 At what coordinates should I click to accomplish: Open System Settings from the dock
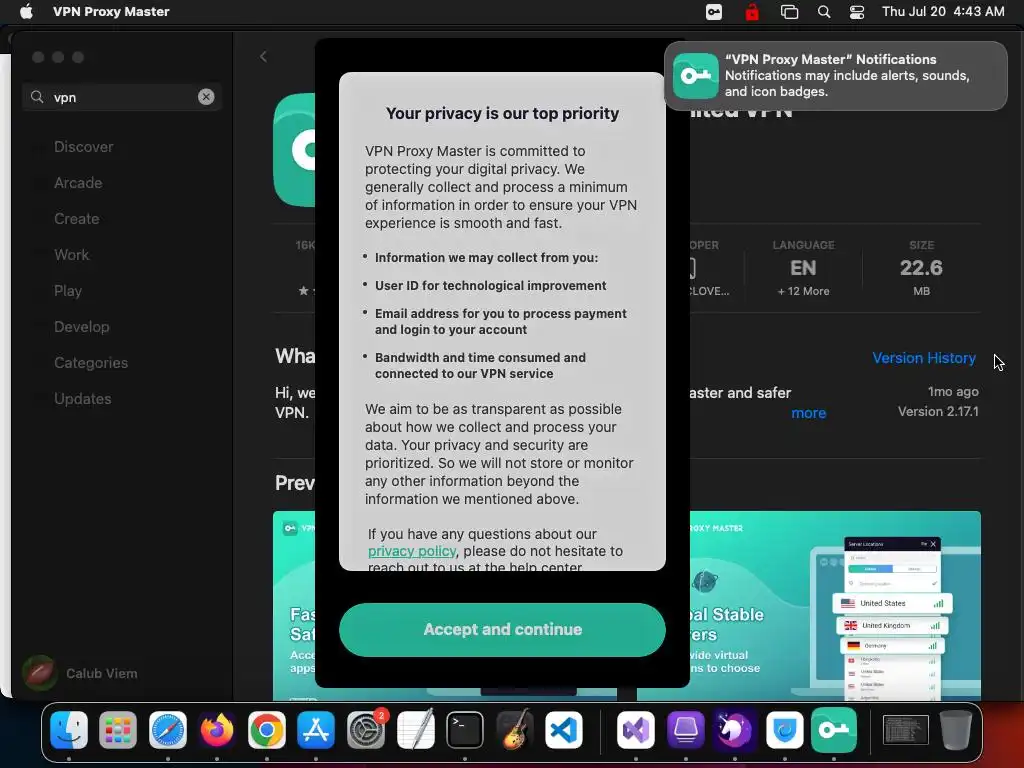(x=366, y=730)
